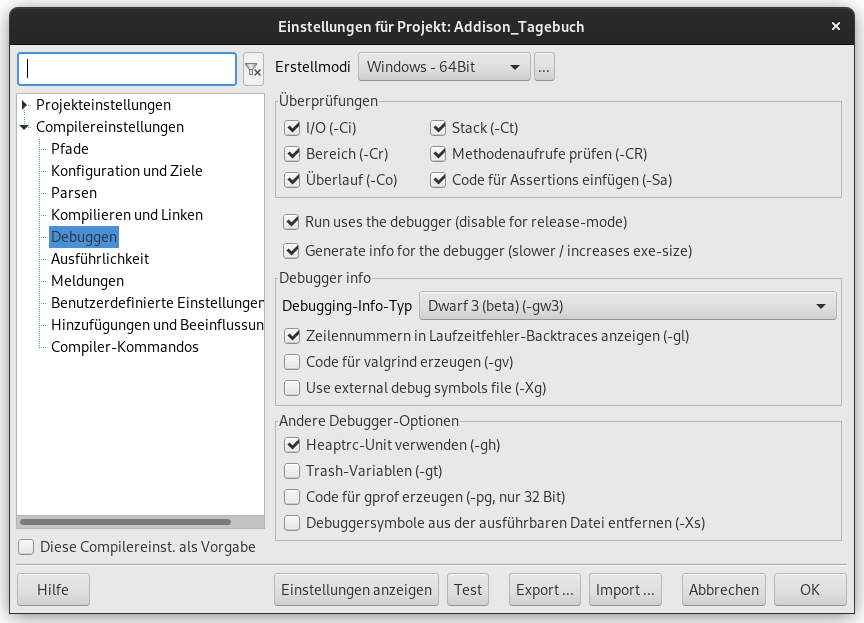Expand the Projekteinstellungen tree node
The width and height of the screenshot is (864, 623).
pos(25,105)
